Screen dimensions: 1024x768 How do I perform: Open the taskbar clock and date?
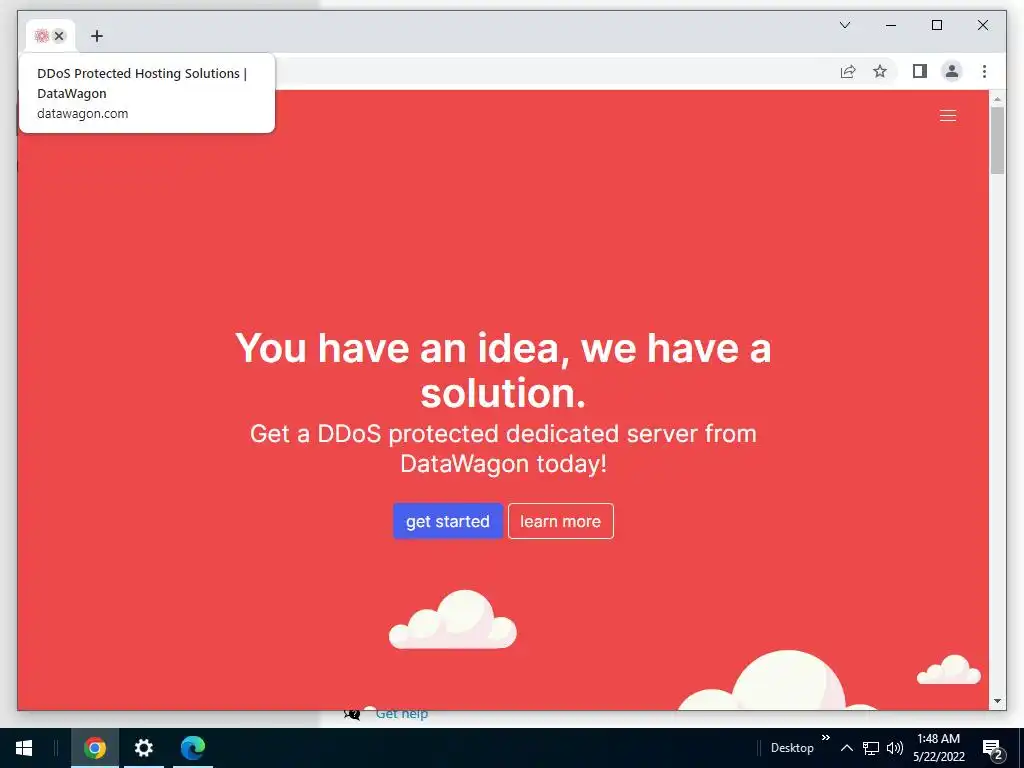(938, 748)
